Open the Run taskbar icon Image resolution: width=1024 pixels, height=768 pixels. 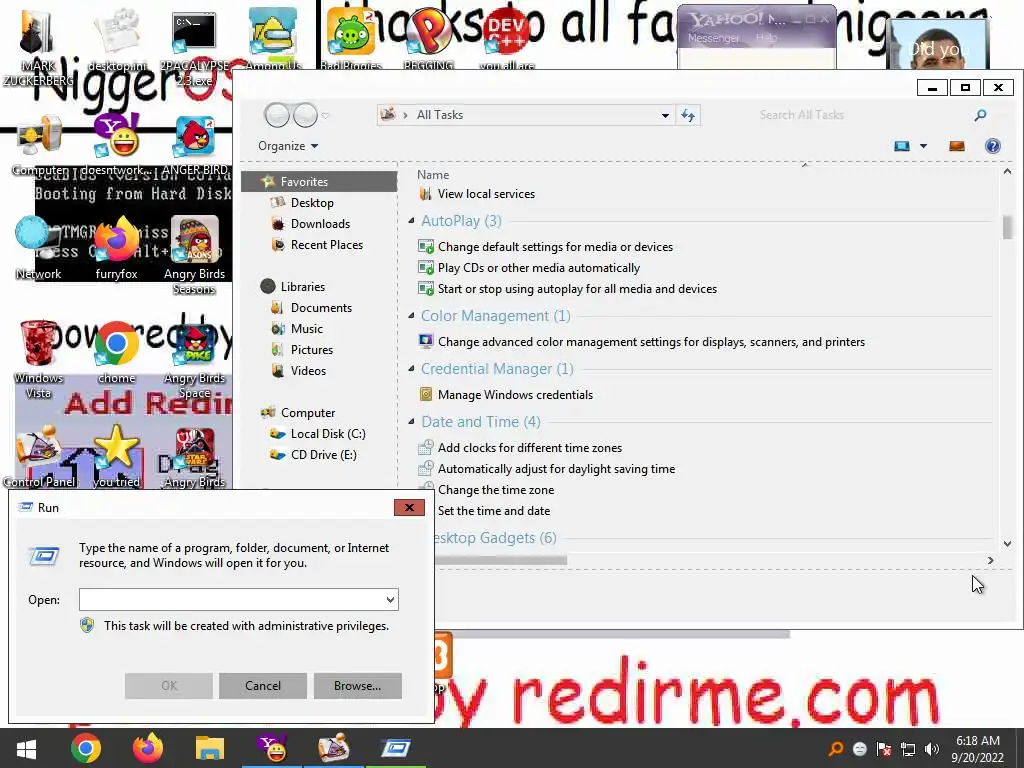[x=396, y=748]
